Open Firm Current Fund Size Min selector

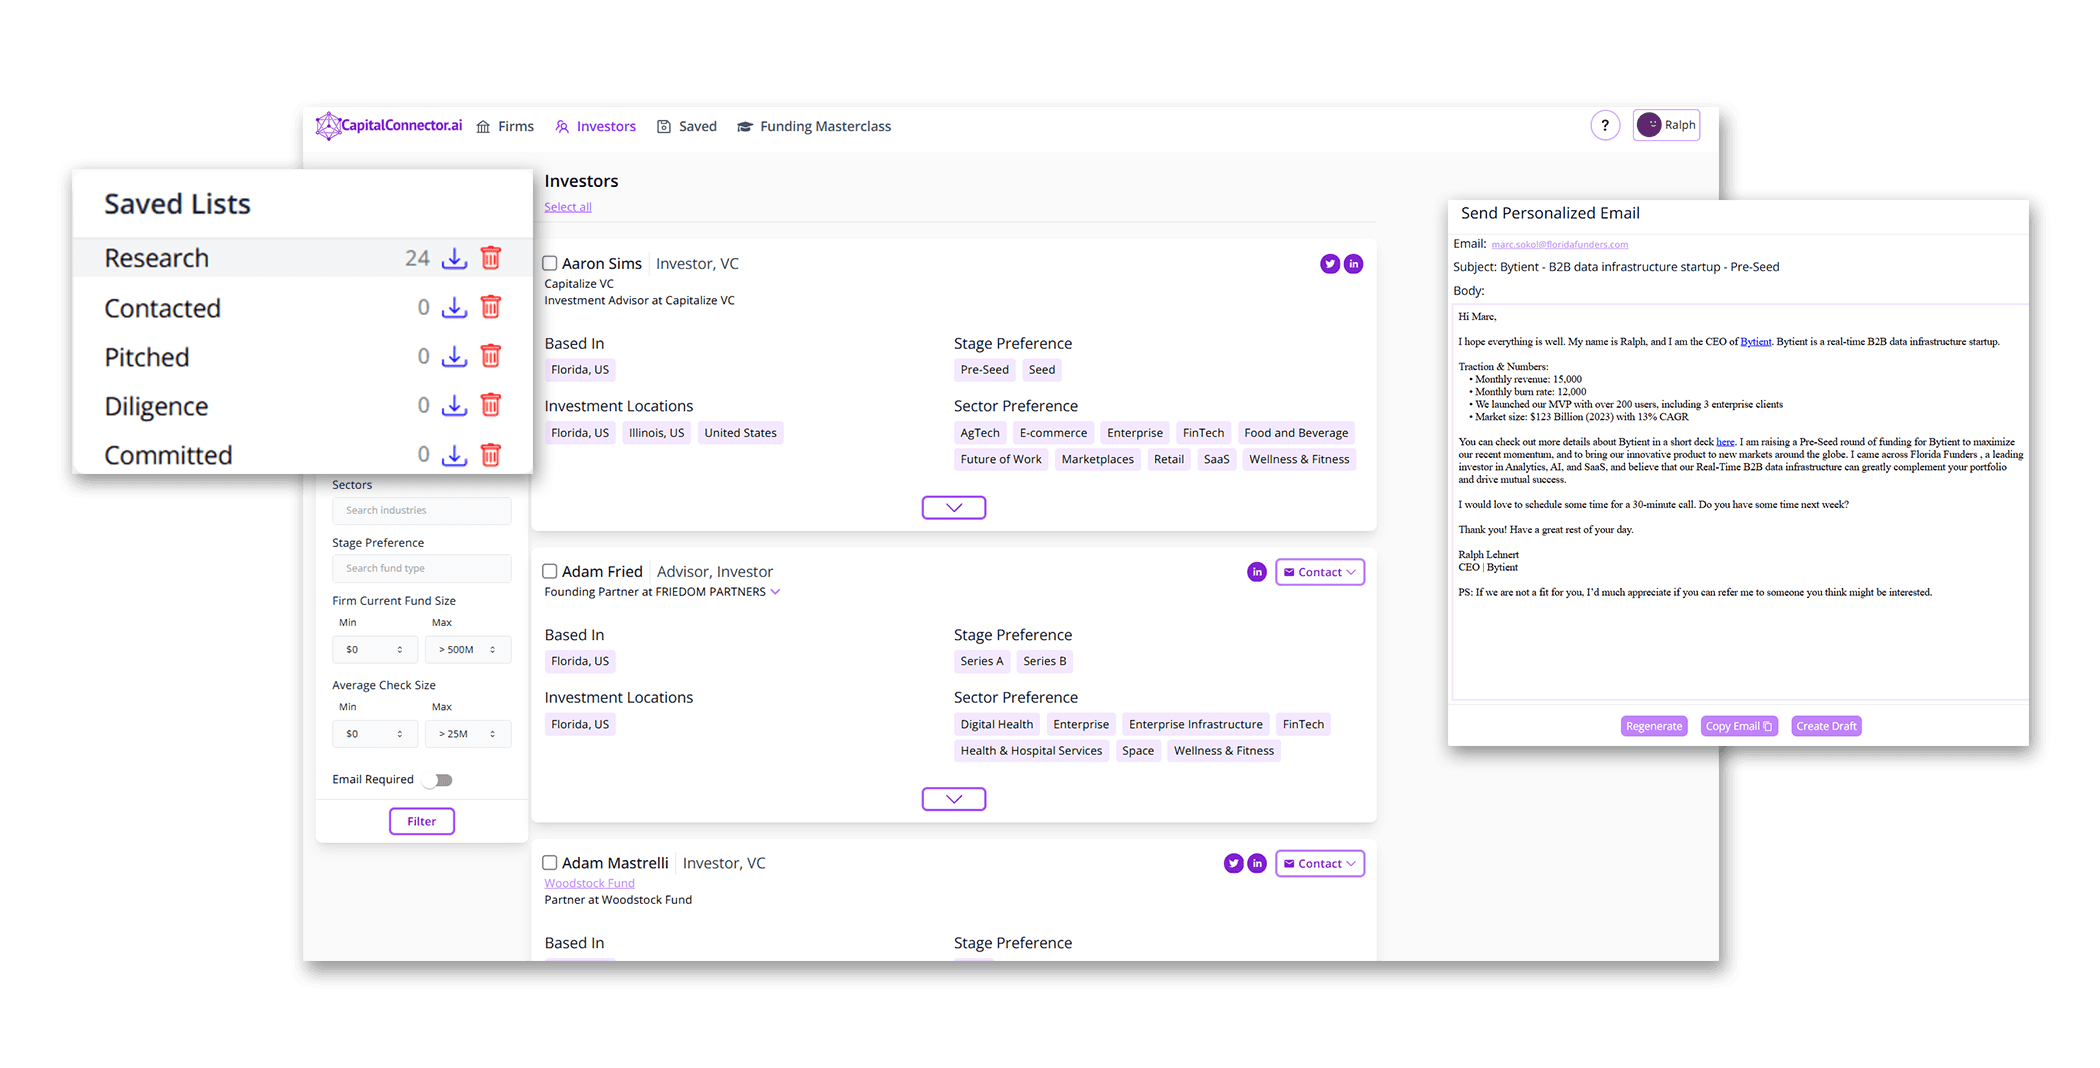point(374,650)
